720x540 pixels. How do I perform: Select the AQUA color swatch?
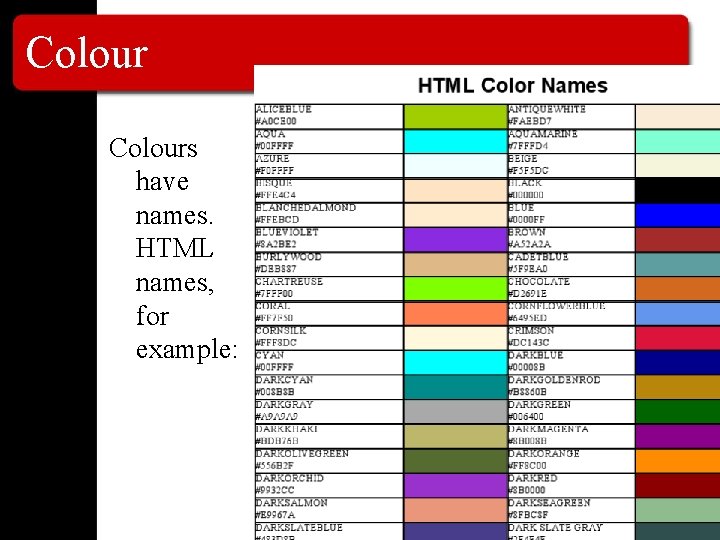coord(456,141)
